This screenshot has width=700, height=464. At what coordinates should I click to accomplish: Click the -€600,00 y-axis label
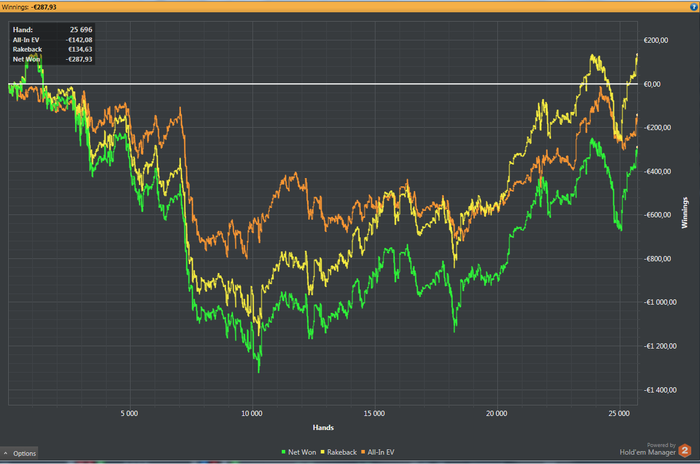657,215
